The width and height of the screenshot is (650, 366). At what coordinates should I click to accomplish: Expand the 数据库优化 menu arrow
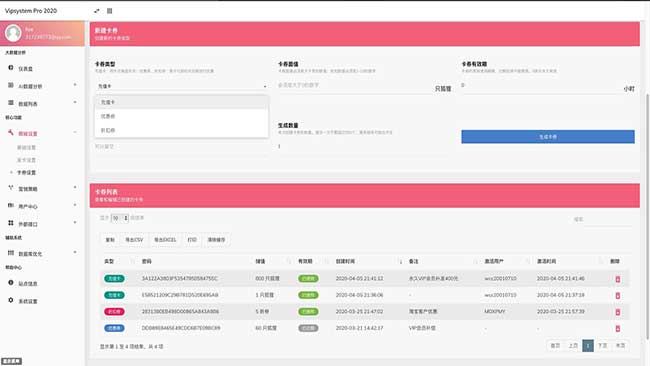coord(75,252)
